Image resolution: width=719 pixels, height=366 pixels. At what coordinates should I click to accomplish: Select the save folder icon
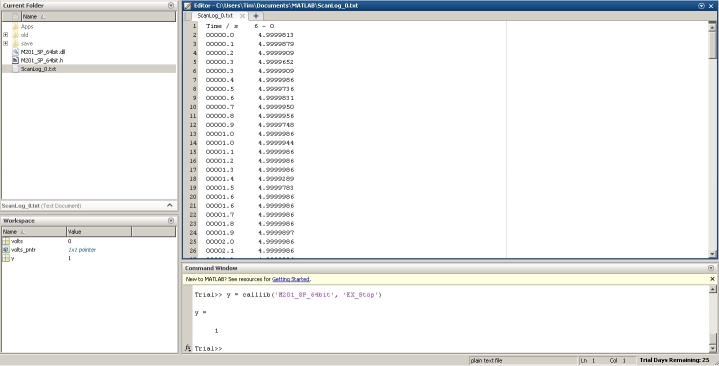pyautogui.click(x=16, y=44)
